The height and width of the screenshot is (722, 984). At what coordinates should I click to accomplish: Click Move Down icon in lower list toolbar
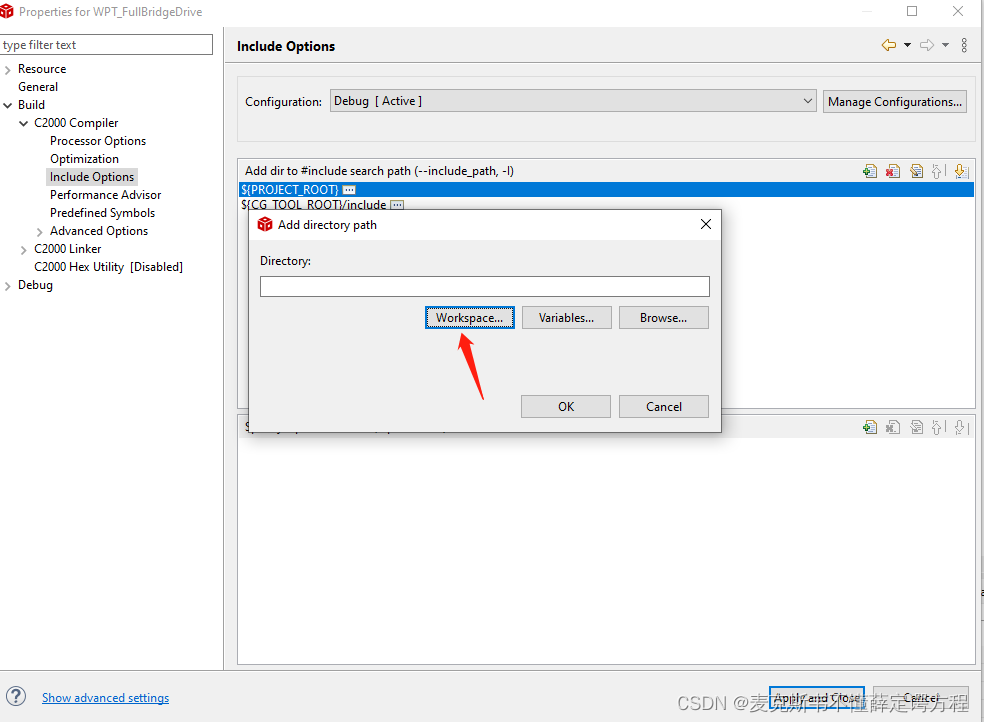point(961,427)
